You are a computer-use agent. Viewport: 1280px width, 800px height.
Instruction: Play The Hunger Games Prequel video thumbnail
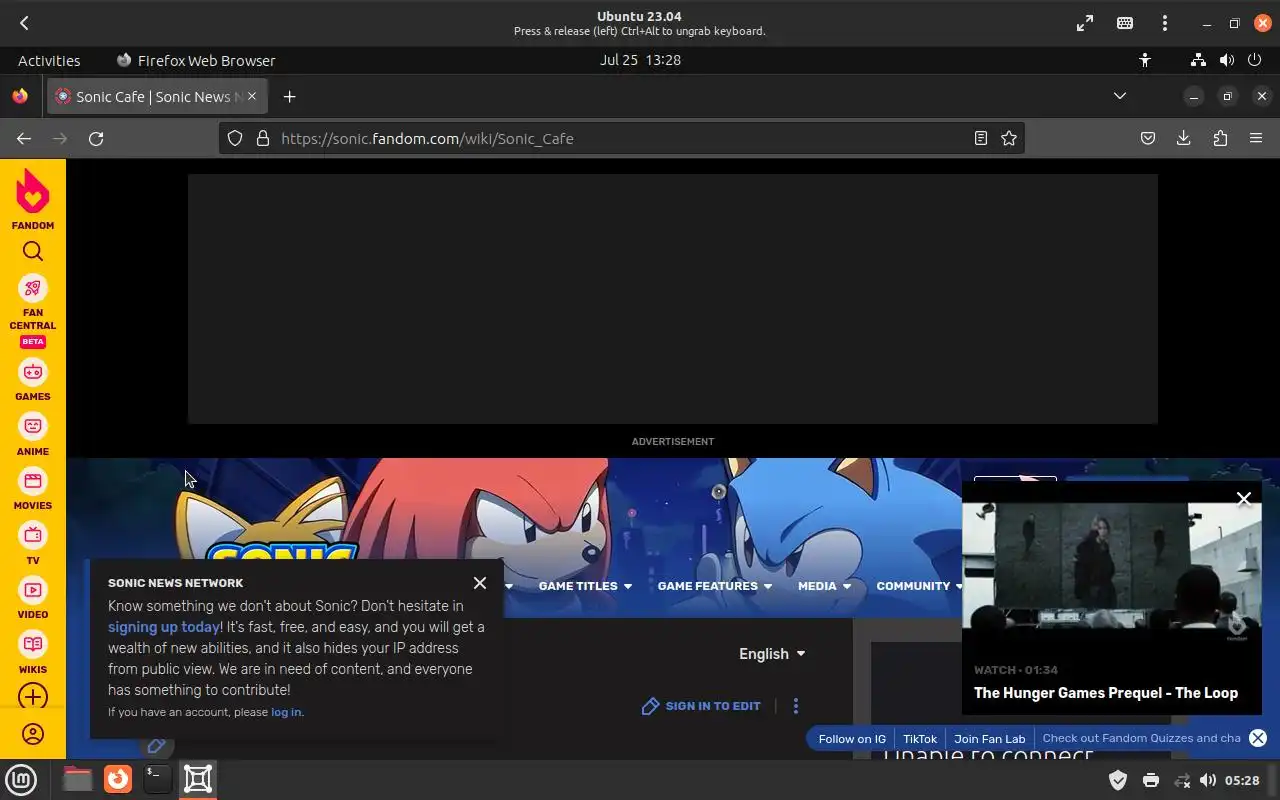(x=1111, y=565)
